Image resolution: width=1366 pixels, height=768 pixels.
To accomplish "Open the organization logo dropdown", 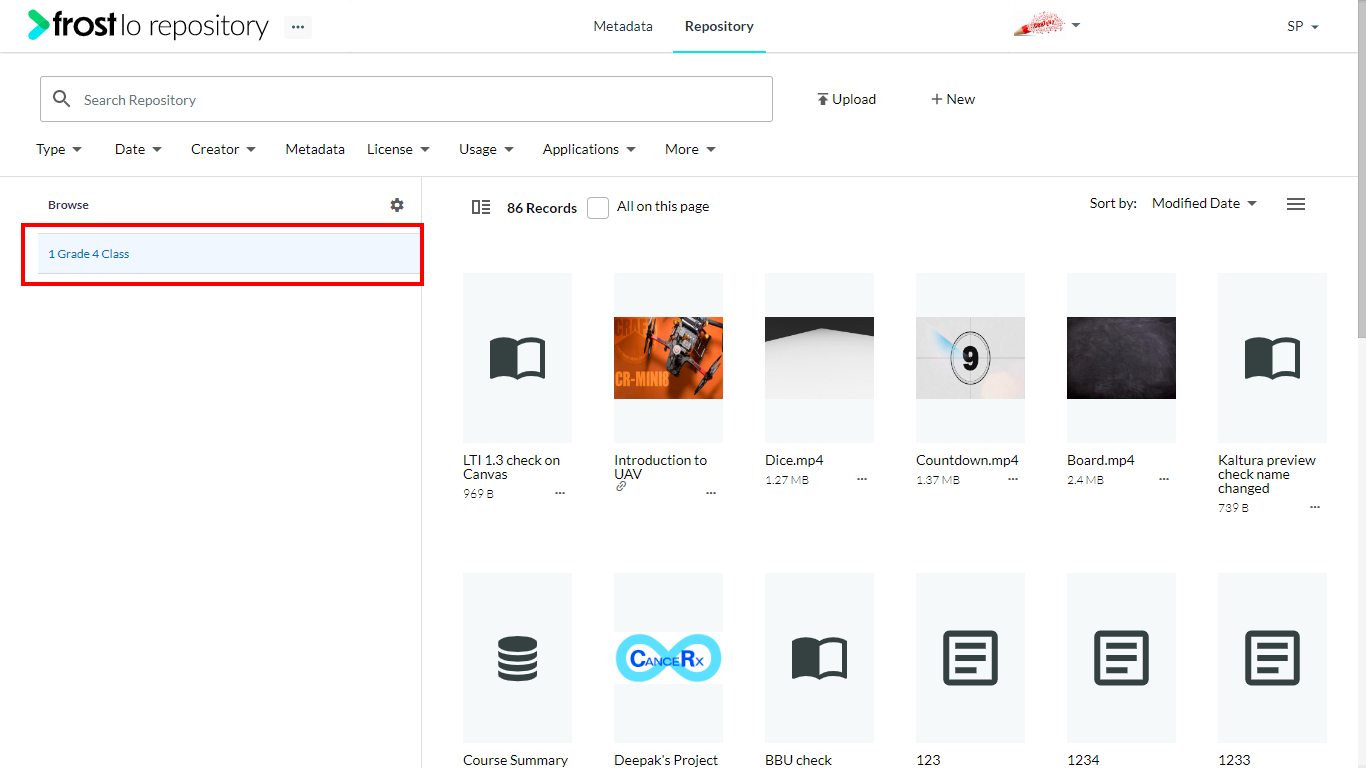I will pyautogui.click(x=1047, y=26).
